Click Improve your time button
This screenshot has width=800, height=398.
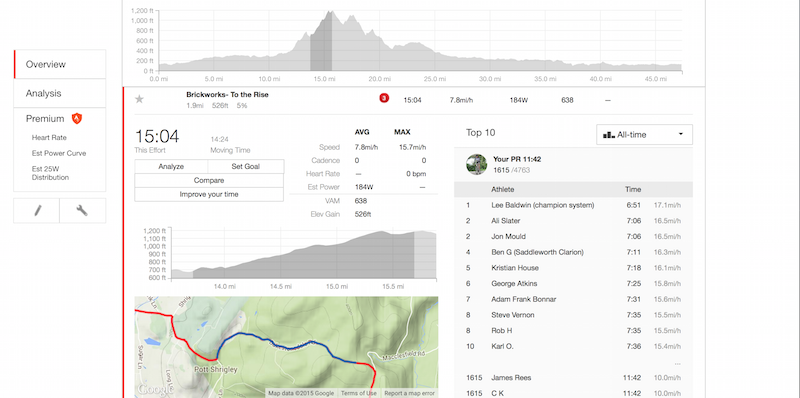point(209,194)
